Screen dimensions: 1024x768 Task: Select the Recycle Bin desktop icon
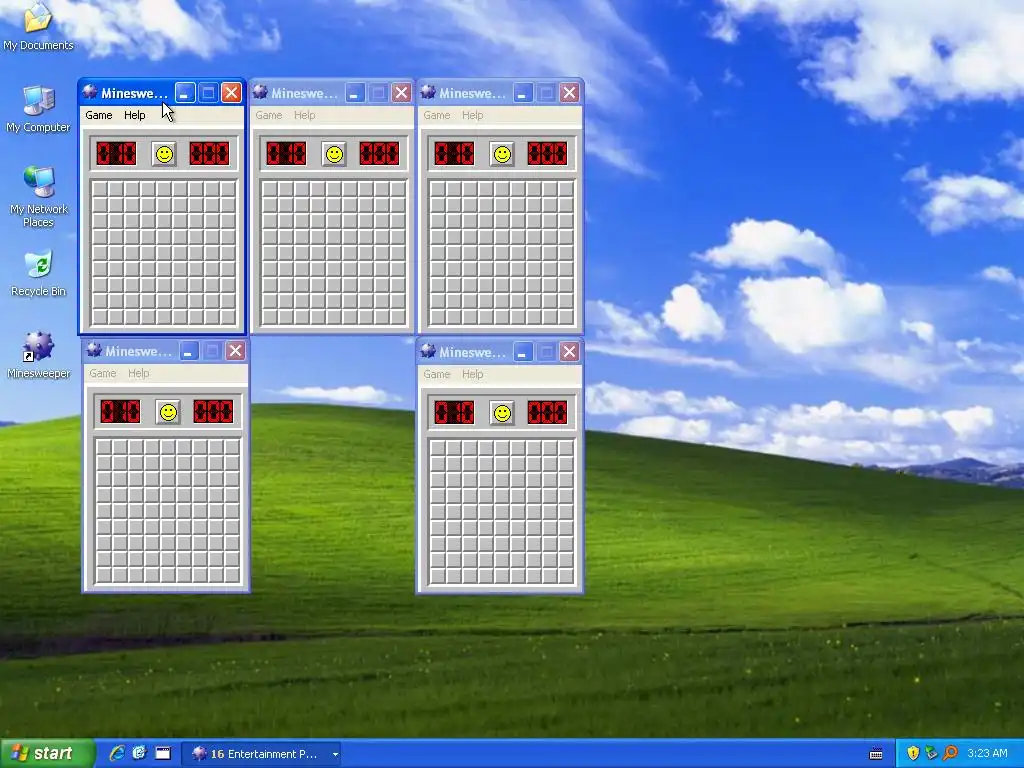[x=39, y=274]
